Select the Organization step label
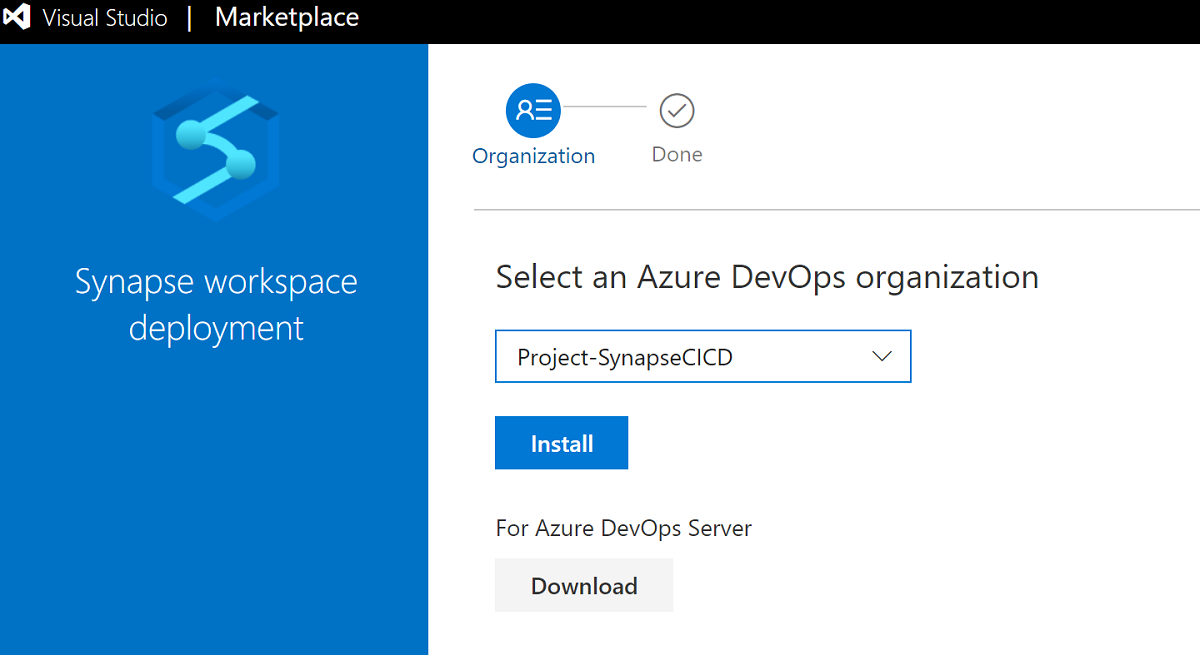The height and width of the screenshot is (655, 1200). pos(533,156)
